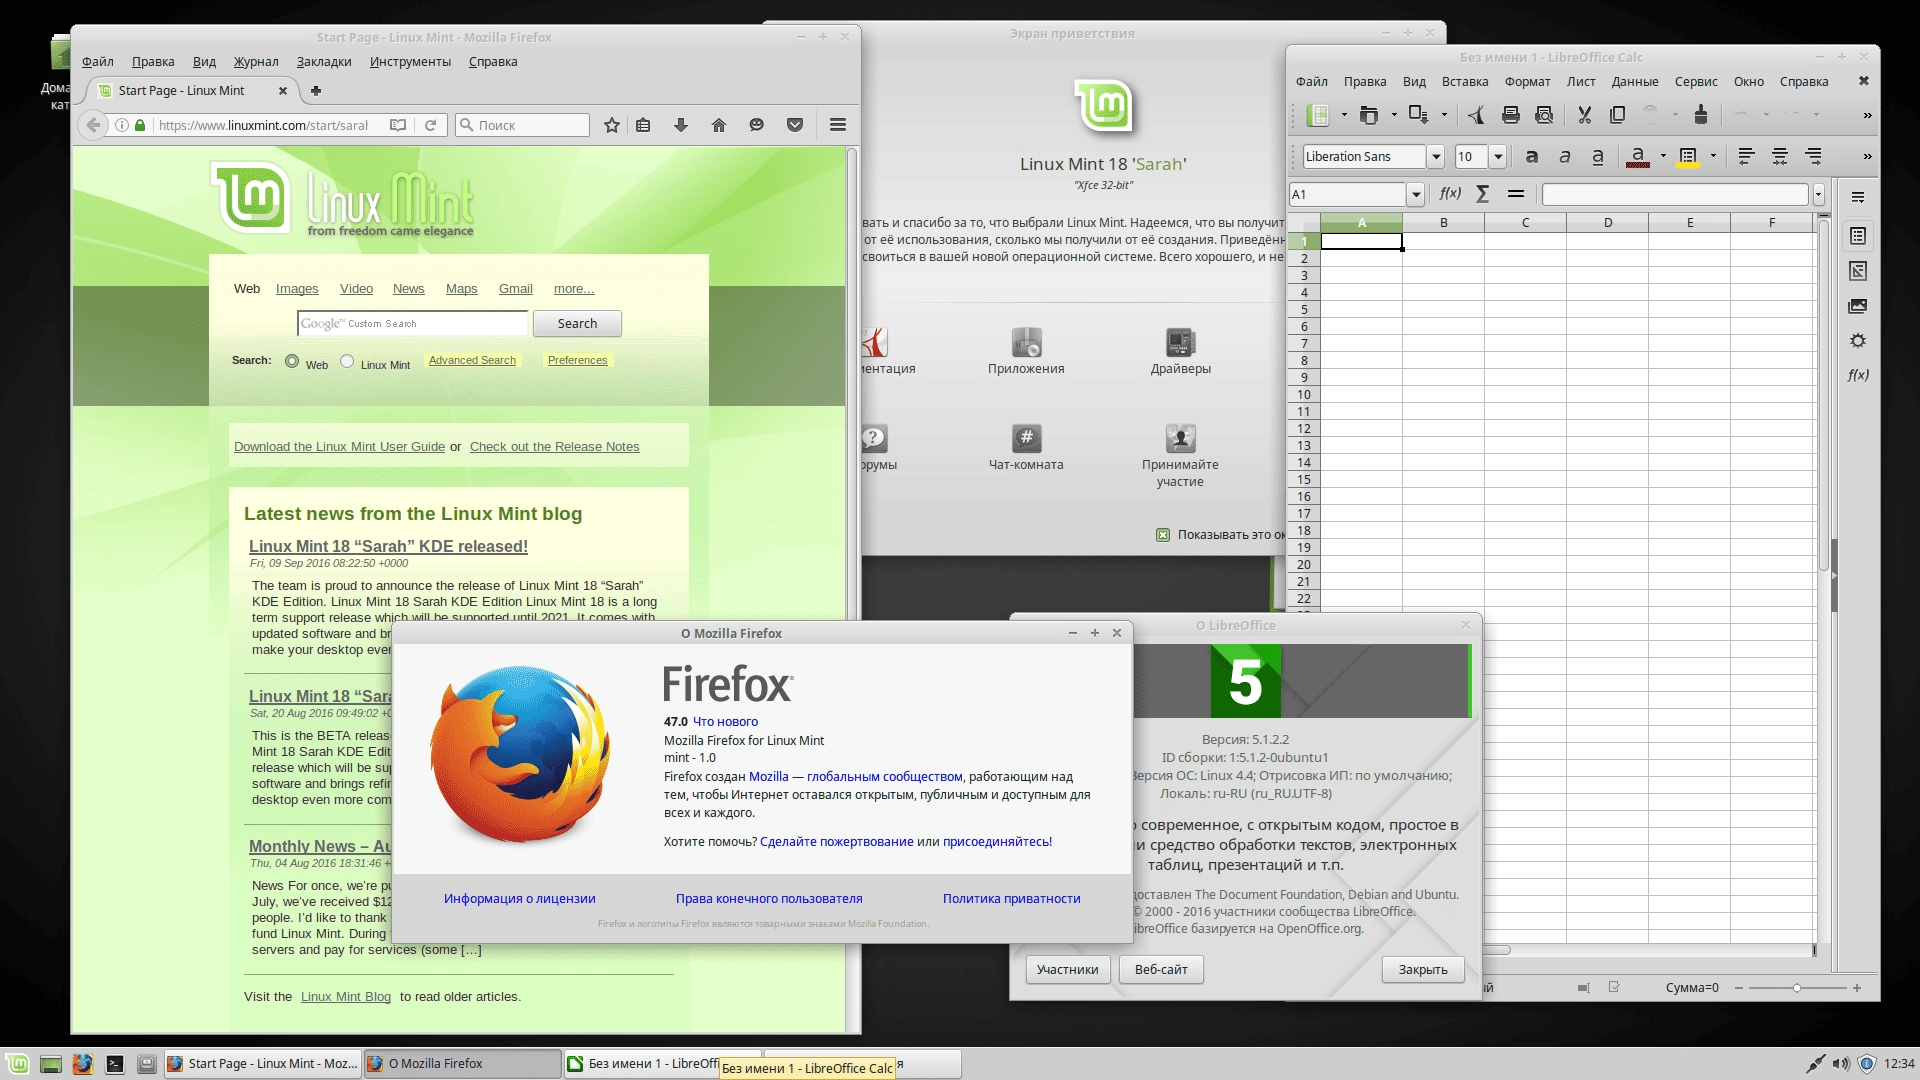Click the Google Search button

(577, 324)
